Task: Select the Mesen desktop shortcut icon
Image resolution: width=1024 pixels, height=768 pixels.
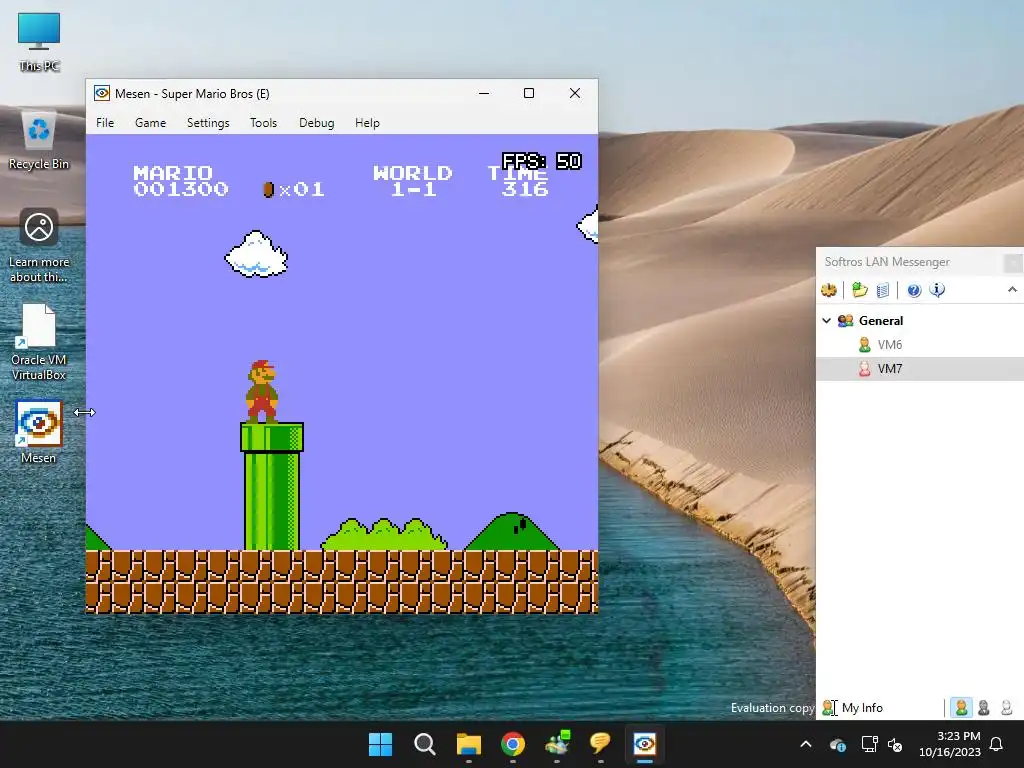Action: pyautogui.click(x=39, y=432)
